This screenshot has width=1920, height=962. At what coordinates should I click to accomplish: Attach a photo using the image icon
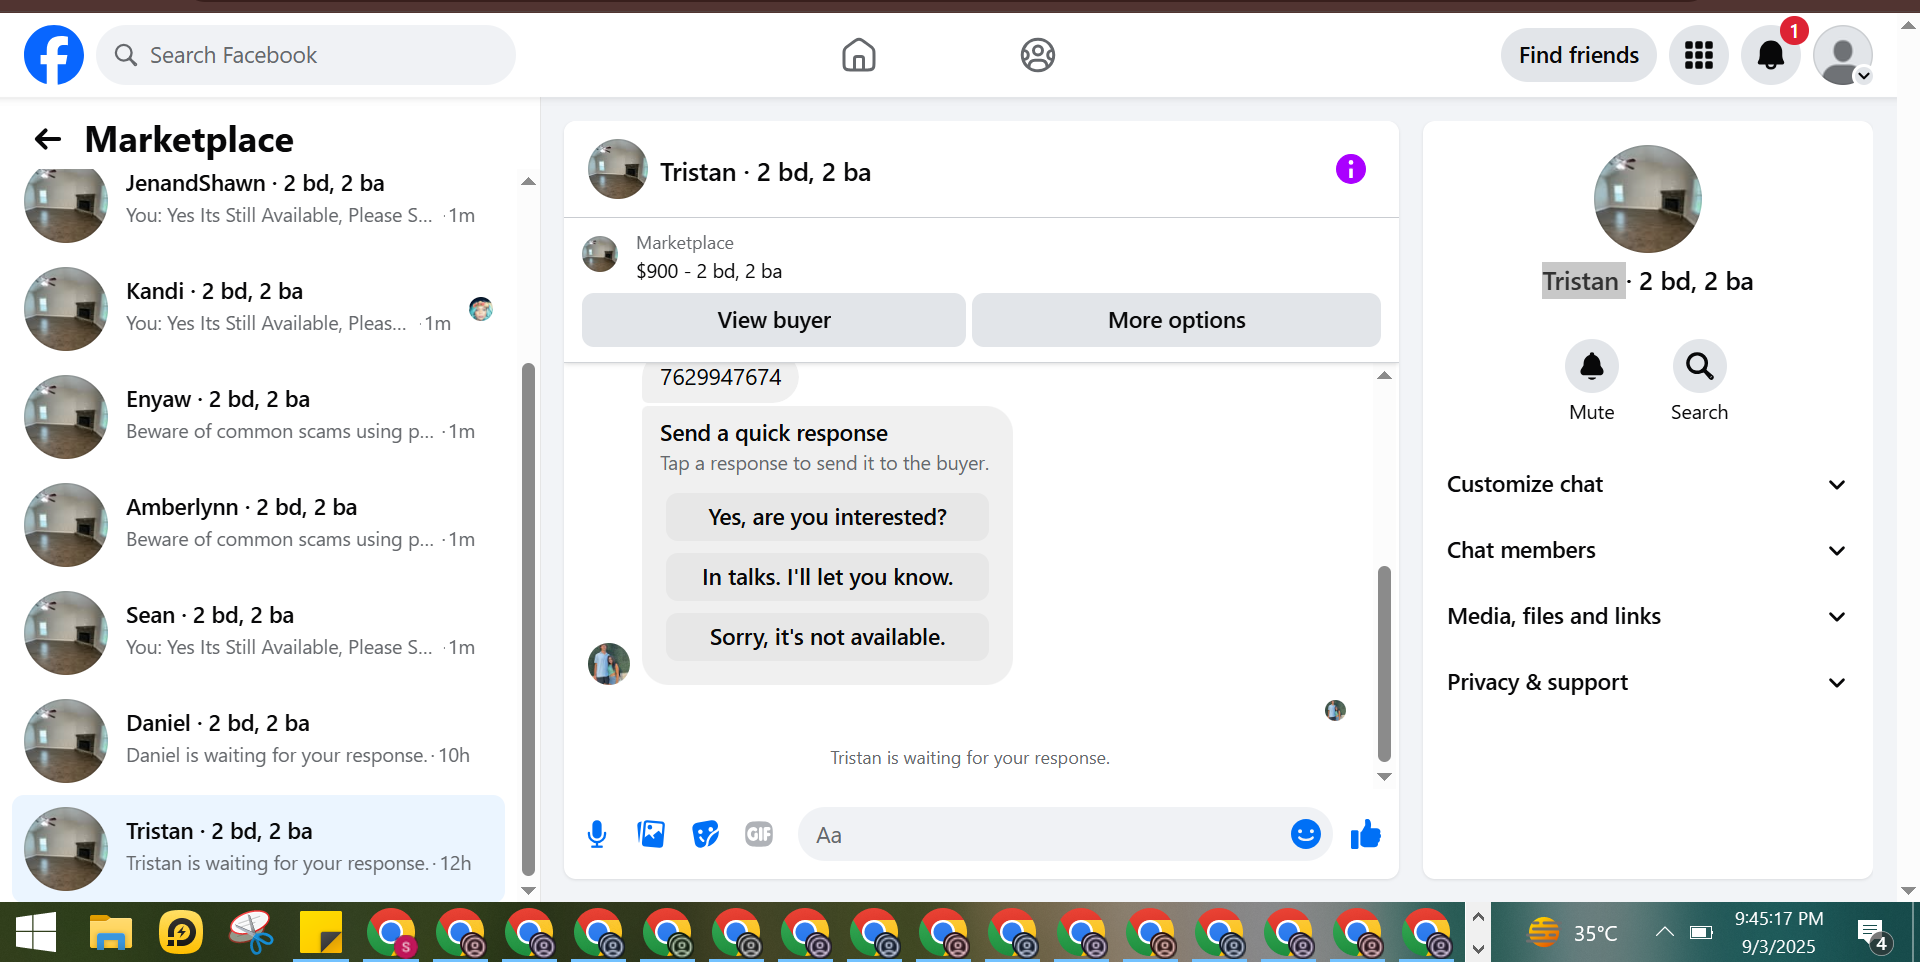pos(651,834)
